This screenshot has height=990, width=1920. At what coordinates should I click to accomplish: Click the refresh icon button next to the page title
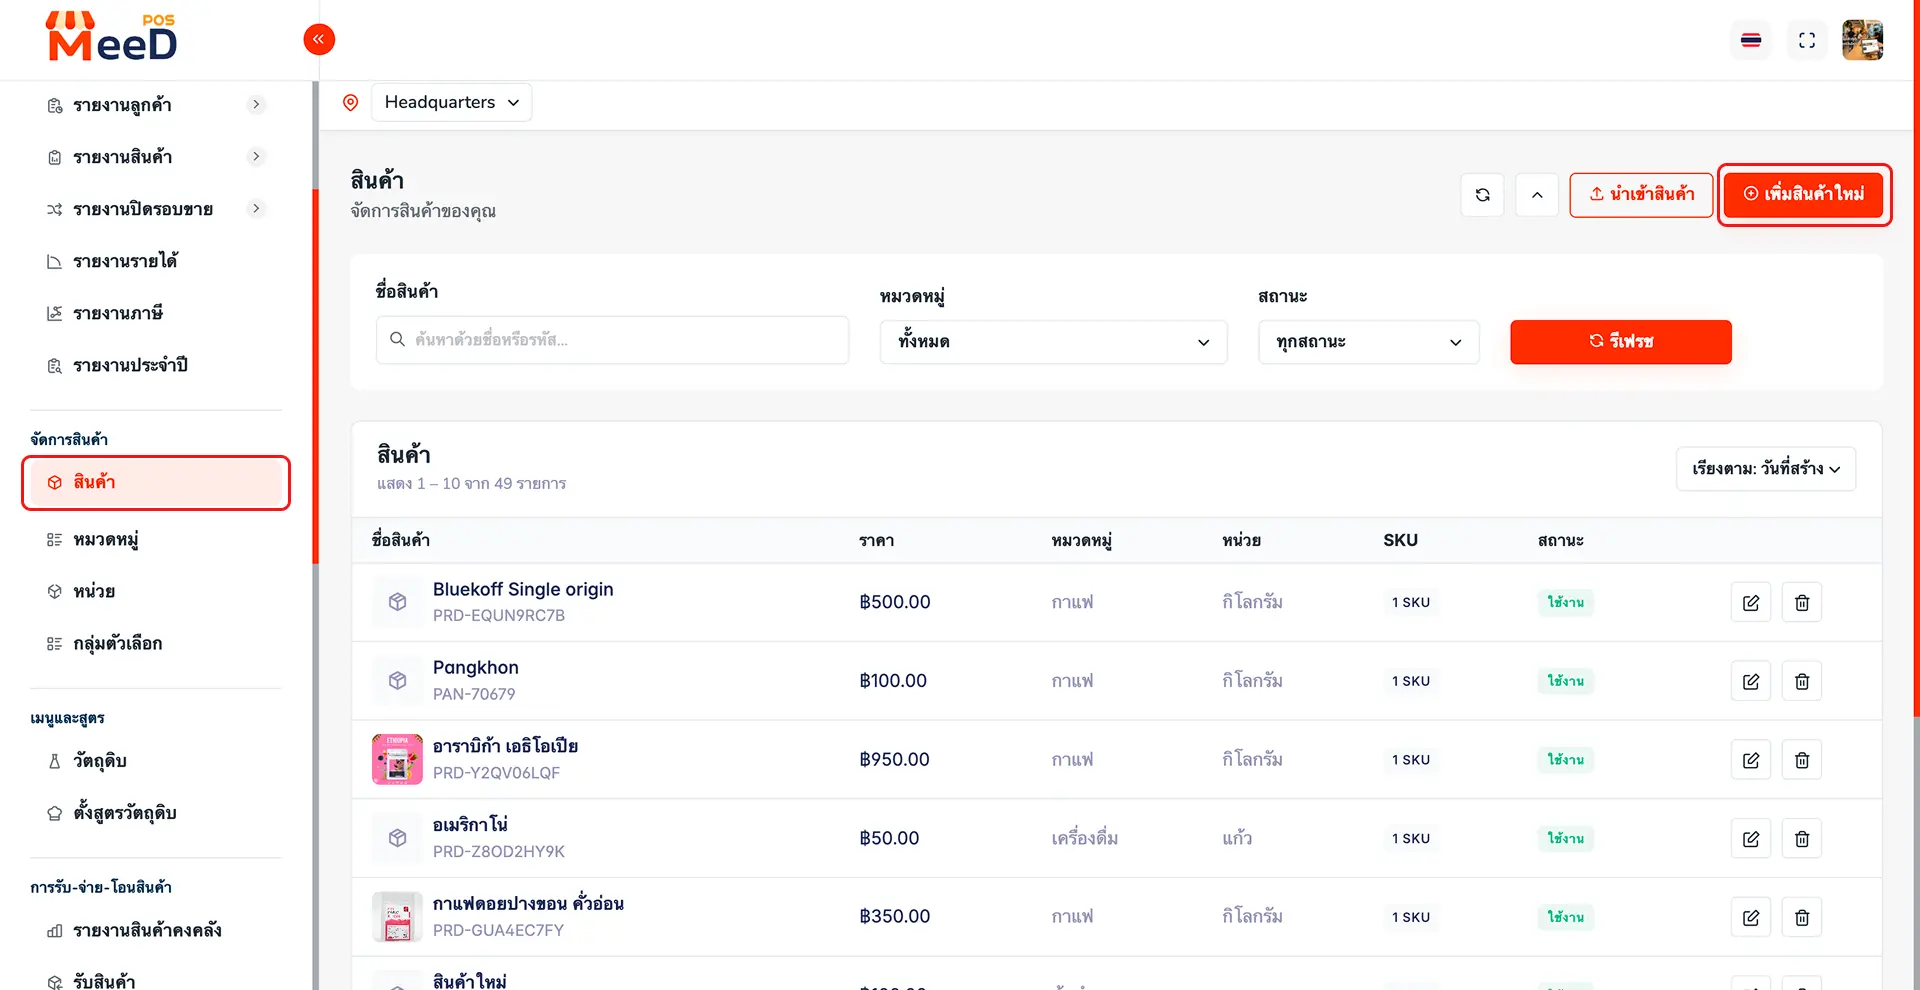click(1483, 195)
